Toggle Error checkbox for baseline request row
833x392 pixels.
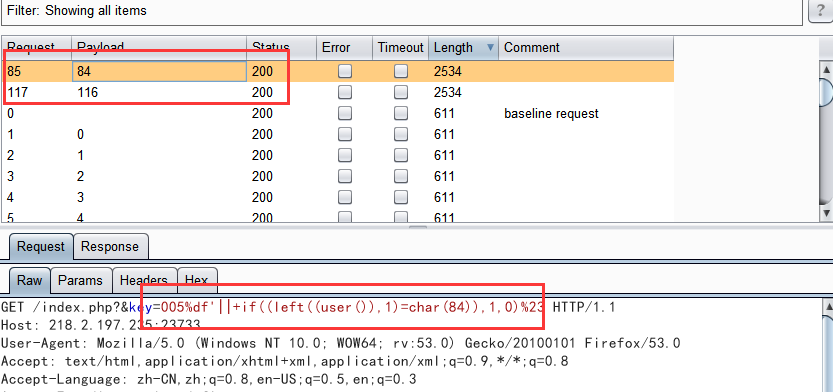point(345,113)
